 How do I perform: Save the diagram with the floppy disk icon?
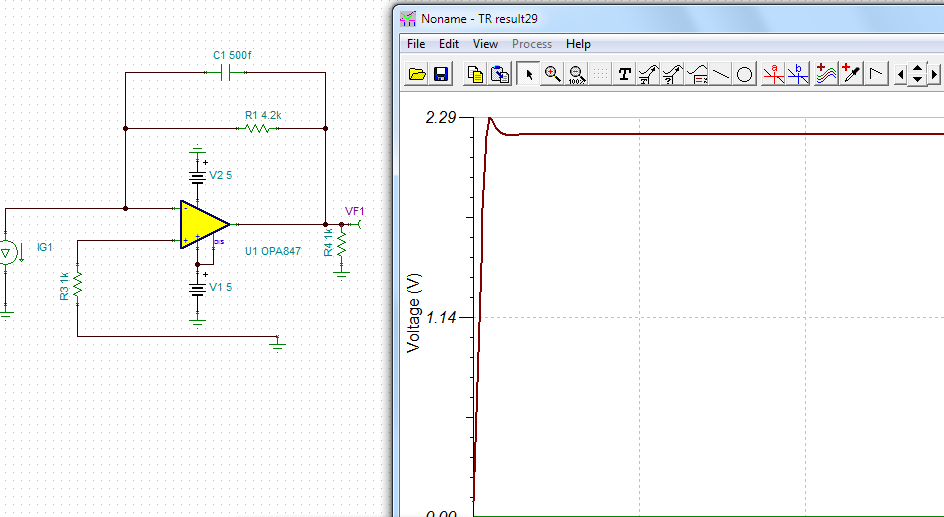coord(441,74)
